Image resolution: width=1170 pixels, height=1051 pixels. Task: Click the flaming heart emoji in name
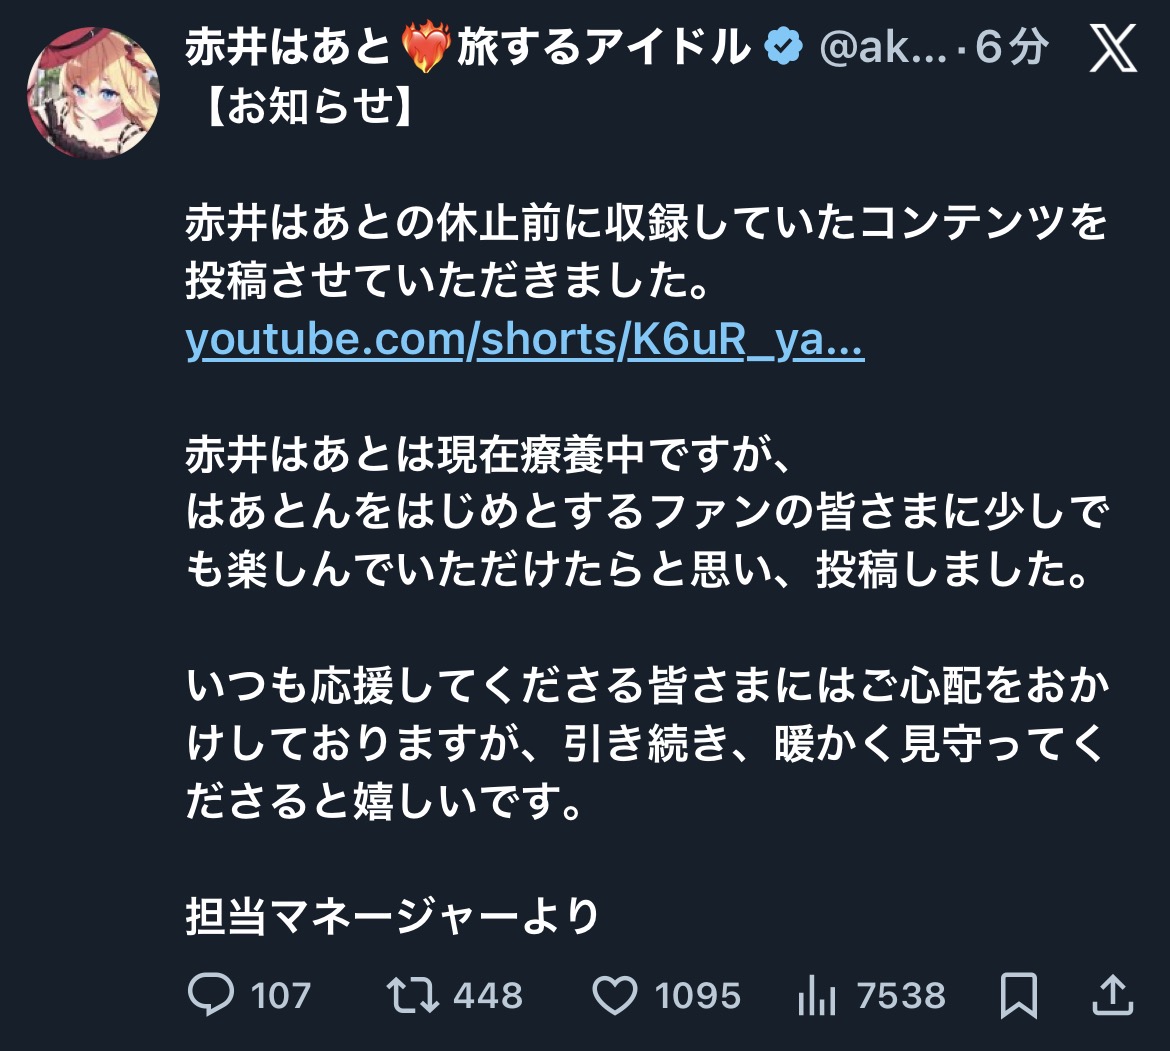(426, 47)
